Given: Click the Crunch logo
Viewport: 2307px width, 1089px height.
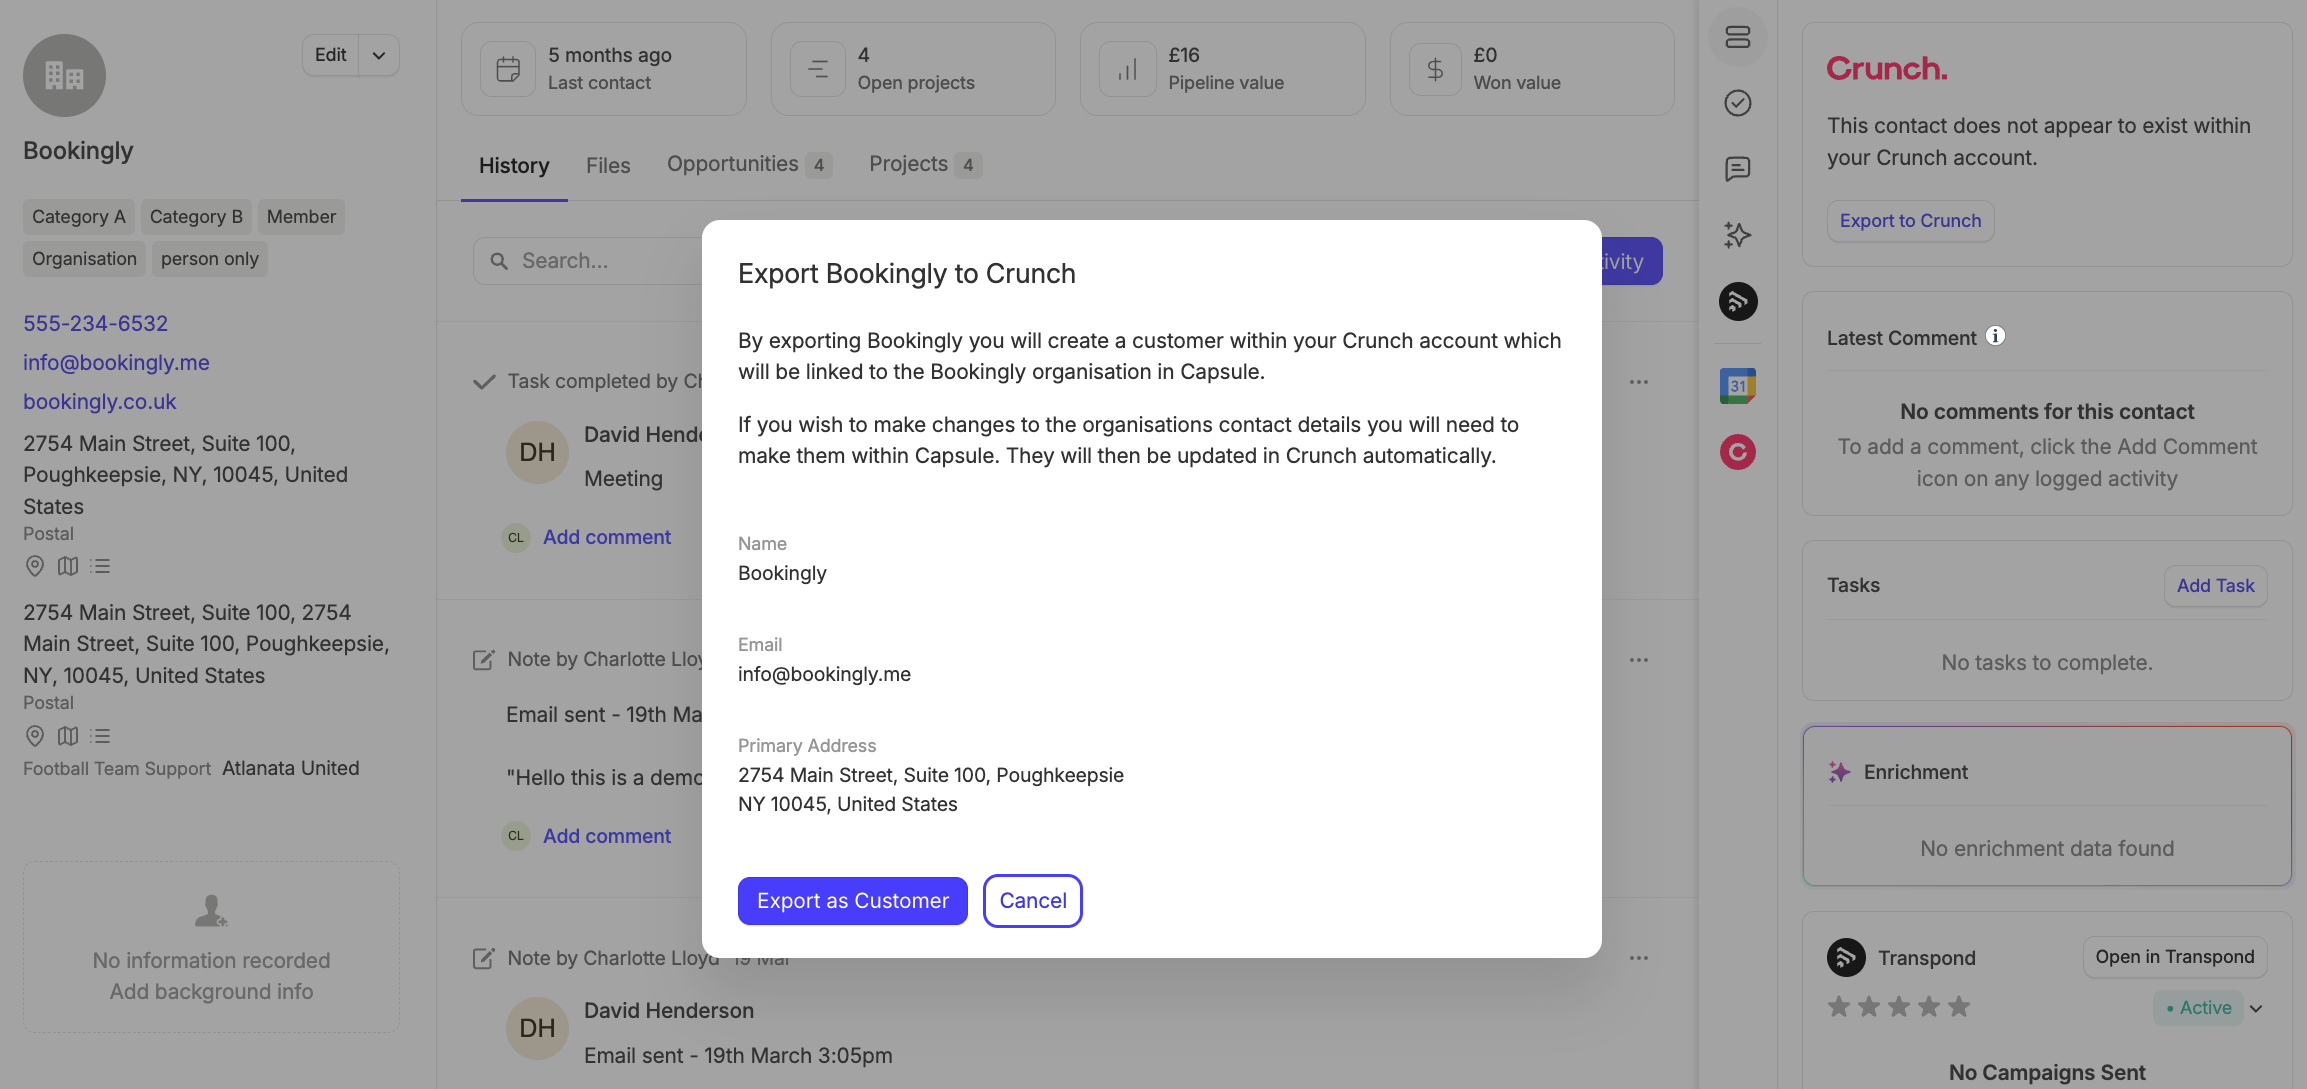Looking at the screenshot, I should pos(1886,69).
